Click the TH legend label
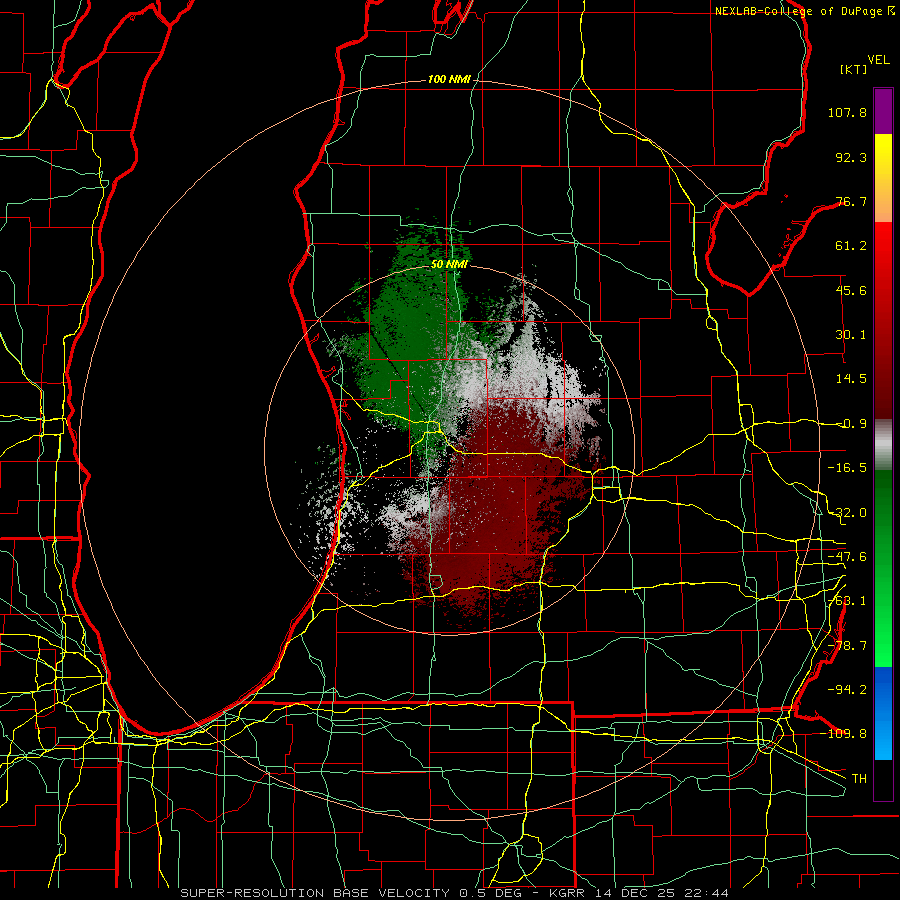The width and height of the screenshot is (900, 900). pos(859,779)
